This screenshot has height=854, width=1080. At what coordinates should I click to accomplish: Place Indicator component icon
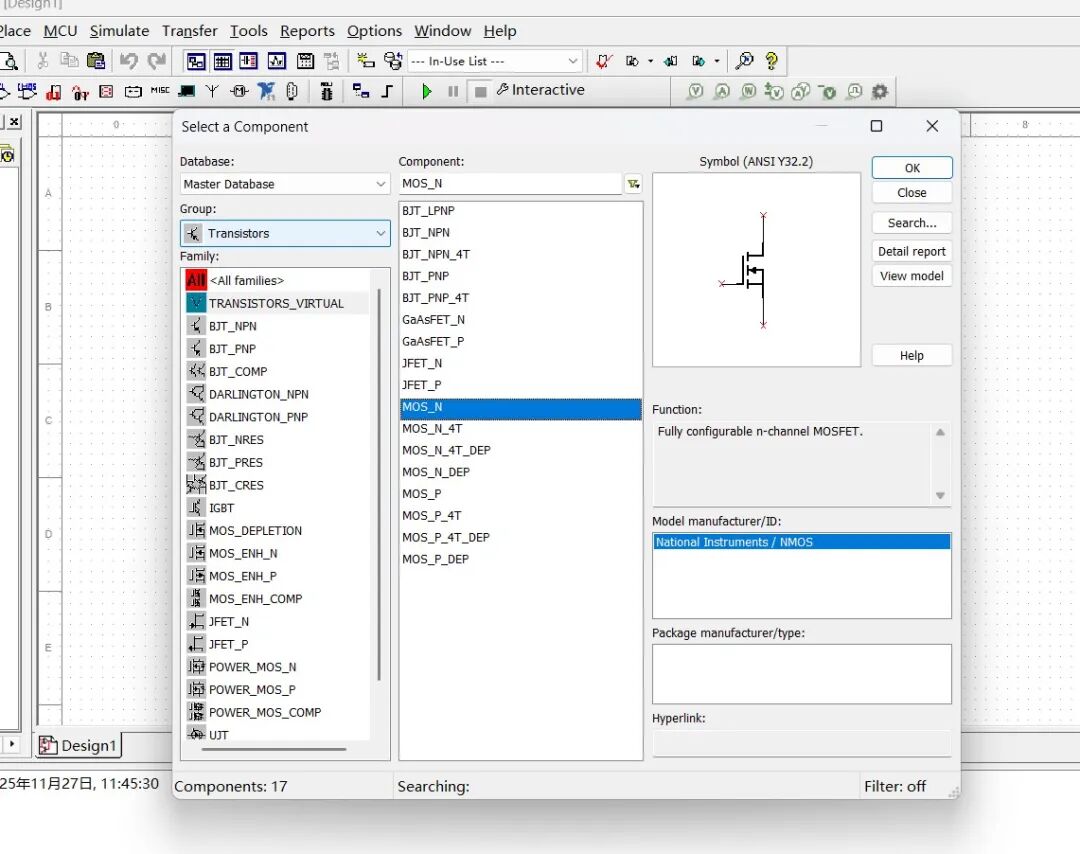(106, 91)
